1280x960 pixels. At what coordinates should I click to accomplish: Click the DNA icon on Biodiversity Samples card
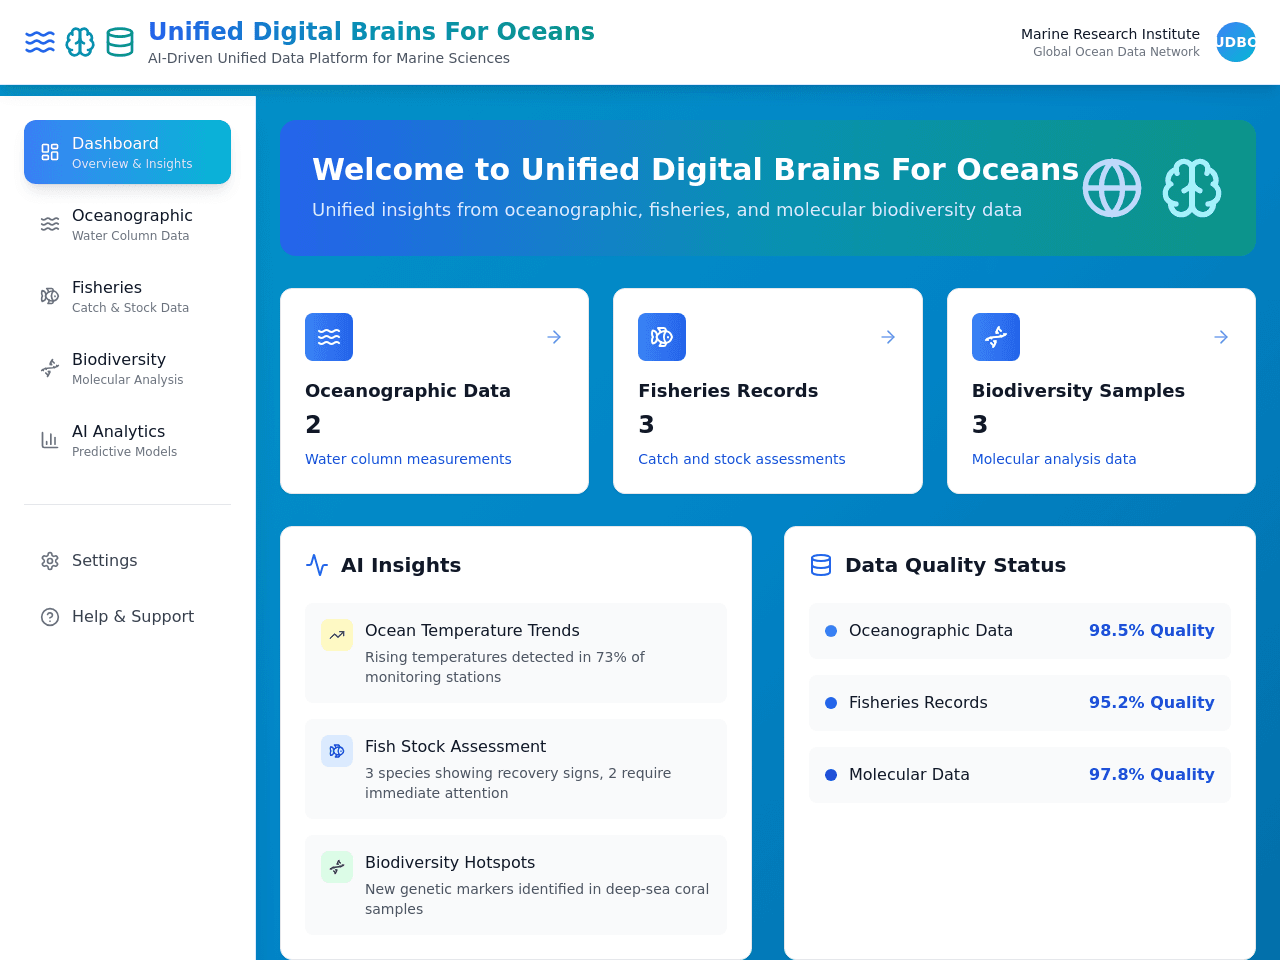pos(996,337)
